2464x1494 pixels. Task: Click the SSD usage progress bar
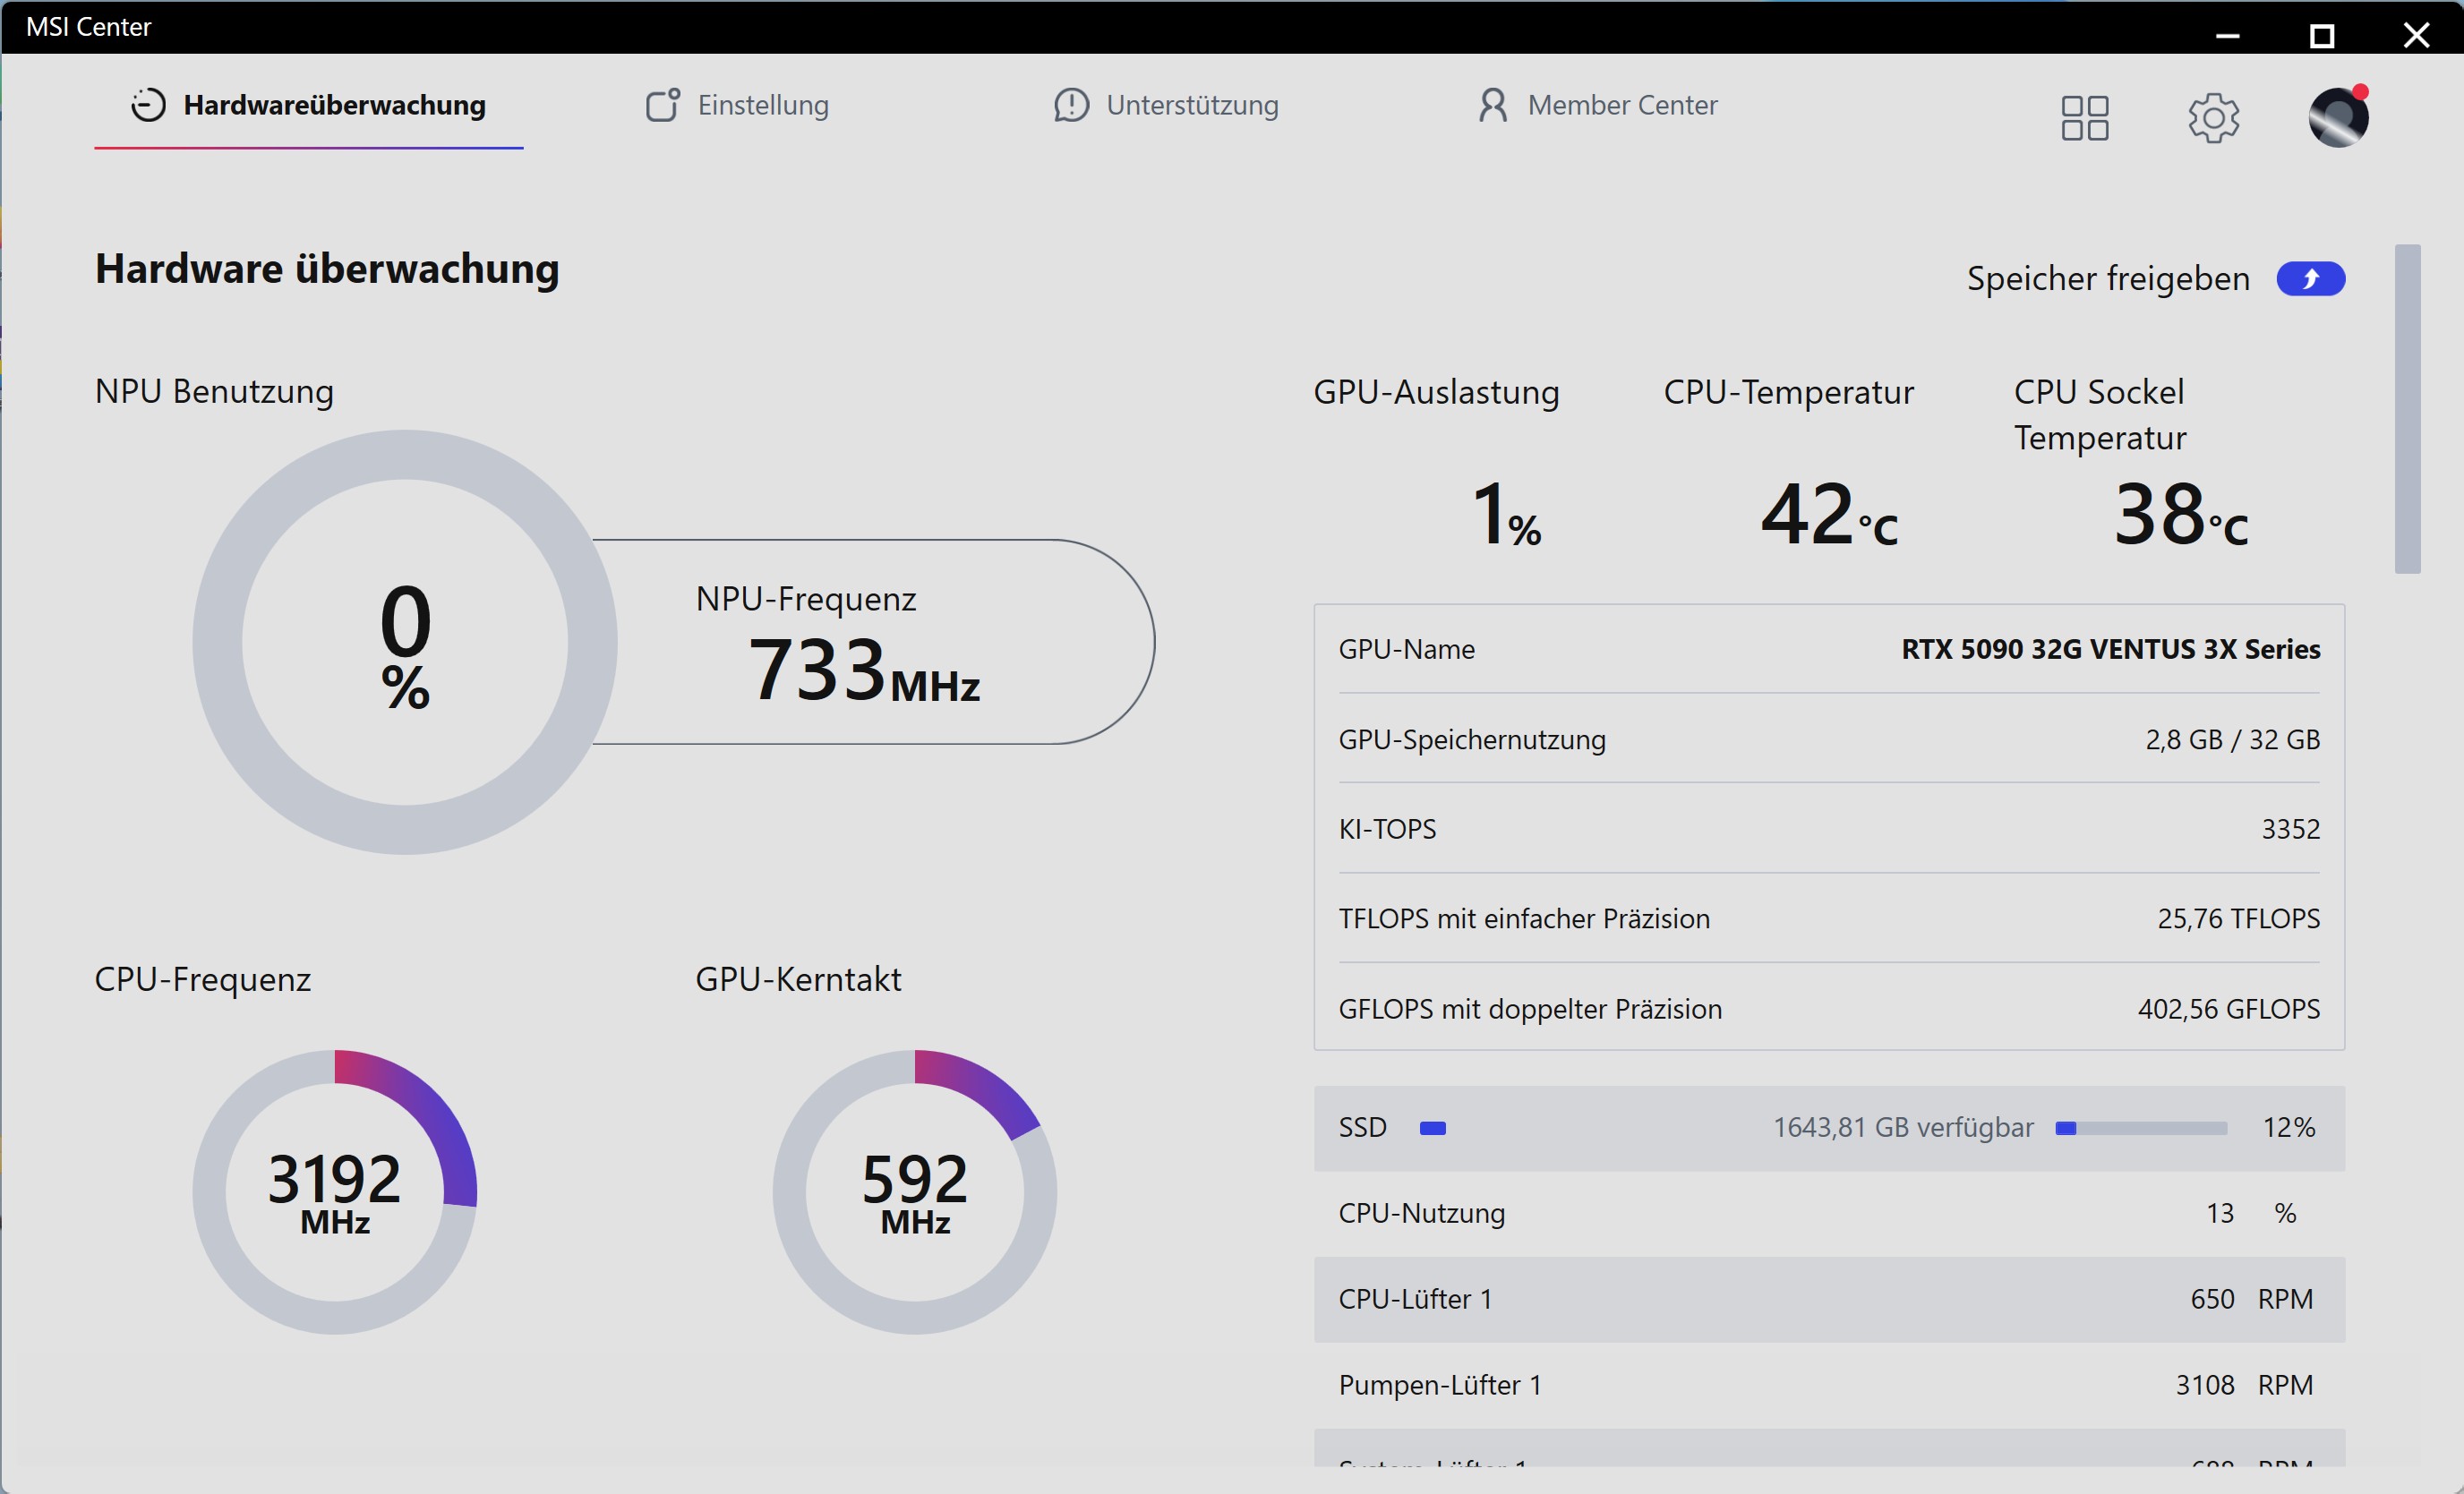coord(2140,1128)
